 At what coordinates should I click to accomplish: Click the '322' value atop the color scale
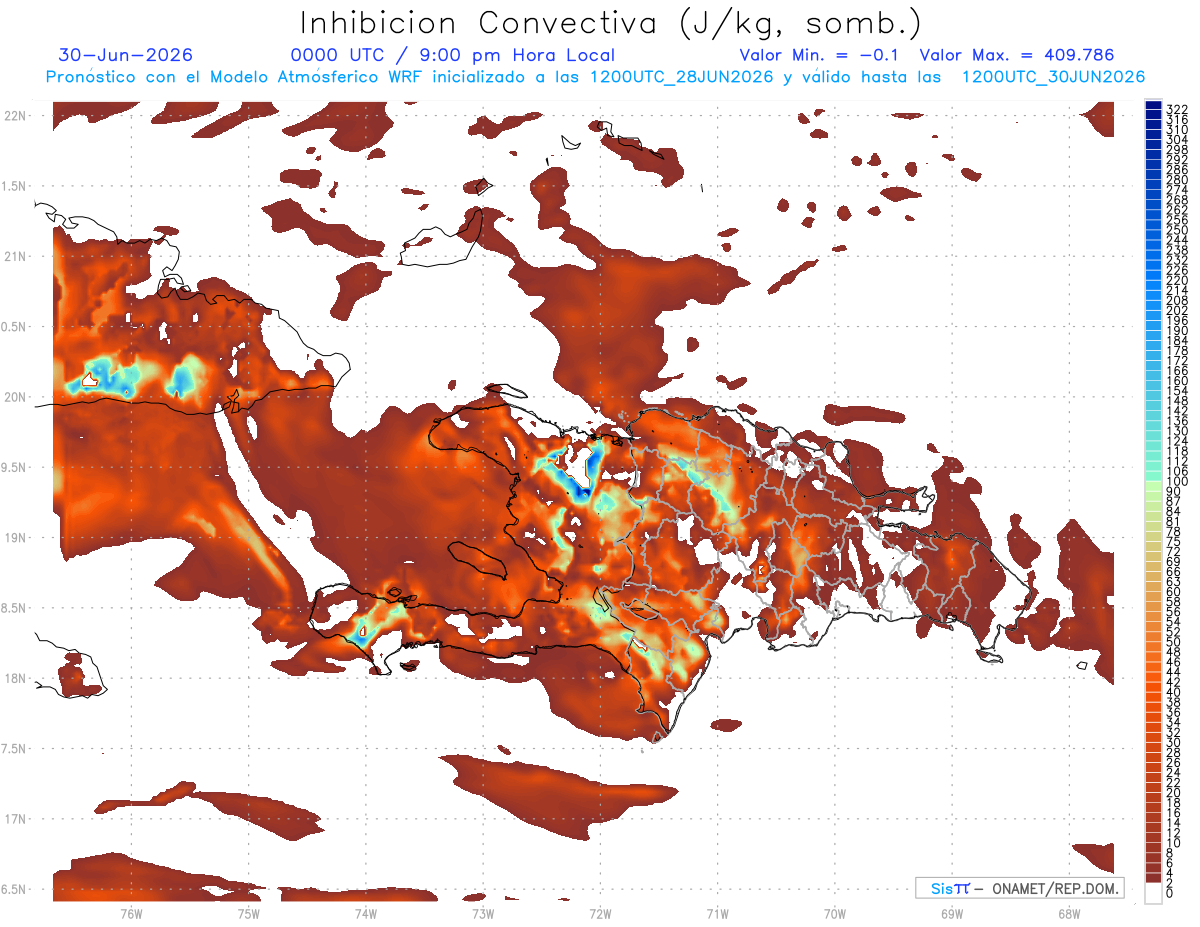coord(1176,108)
